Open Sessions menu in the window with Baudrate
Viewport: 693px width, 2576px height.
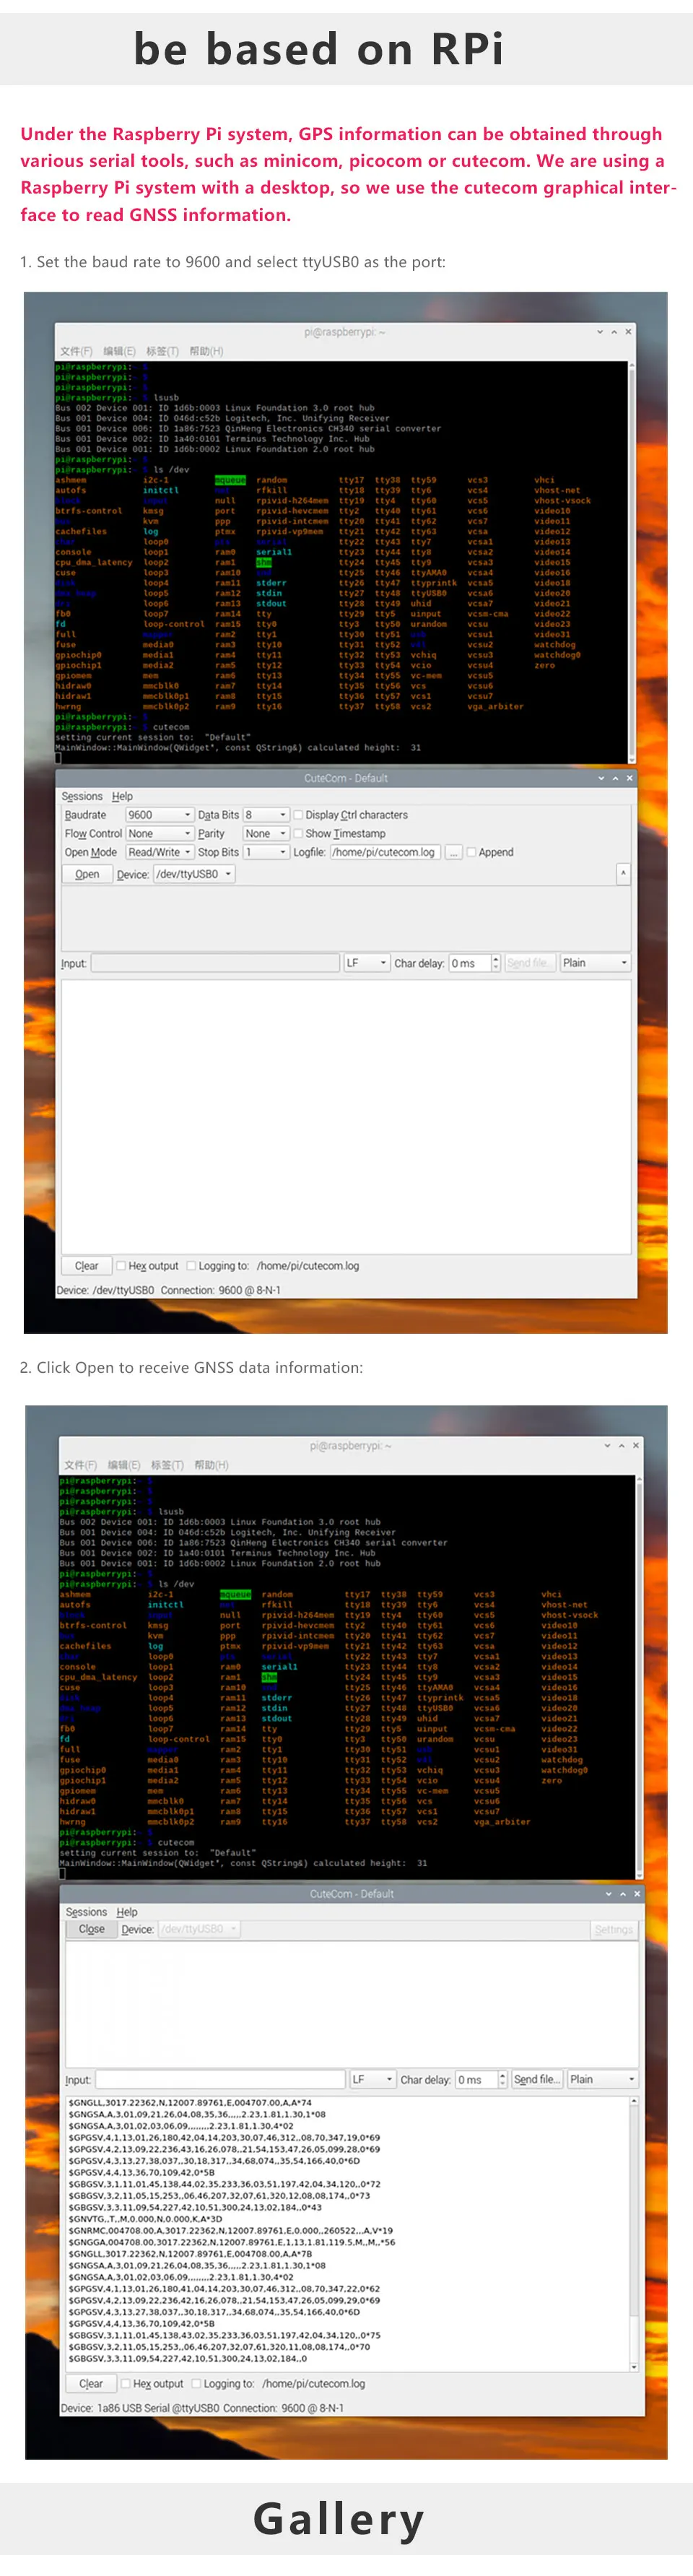coord(81,797)
